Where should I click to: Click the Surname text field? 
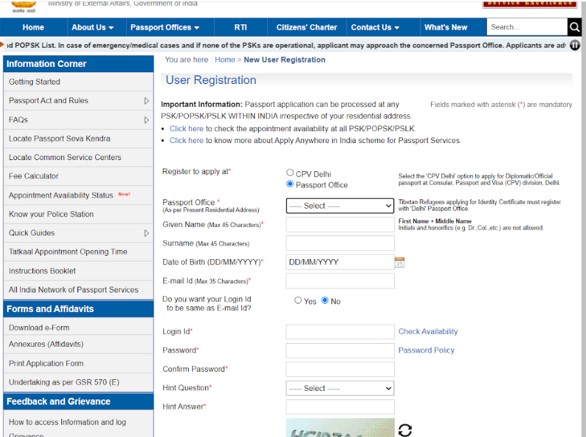(x=340, y=243)
